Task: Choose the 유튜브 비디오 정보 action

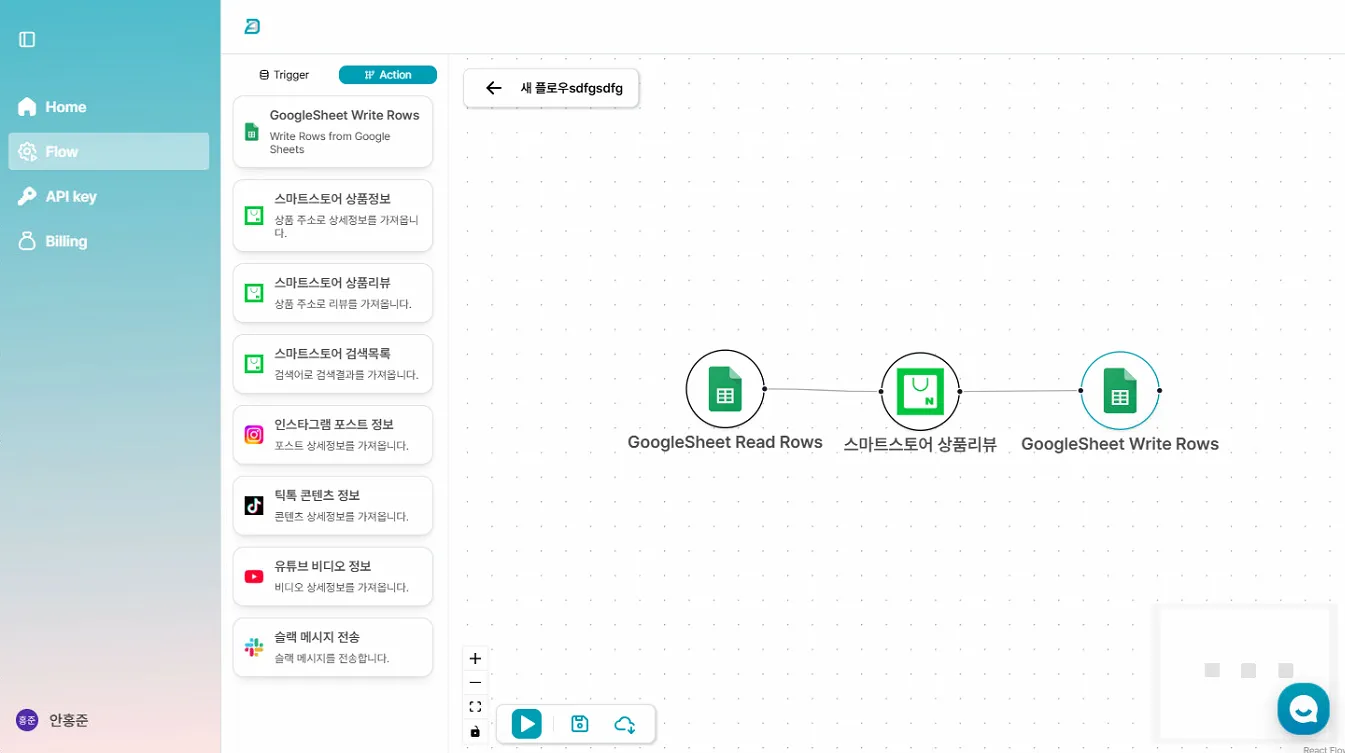Action: (x=333, y=576)
